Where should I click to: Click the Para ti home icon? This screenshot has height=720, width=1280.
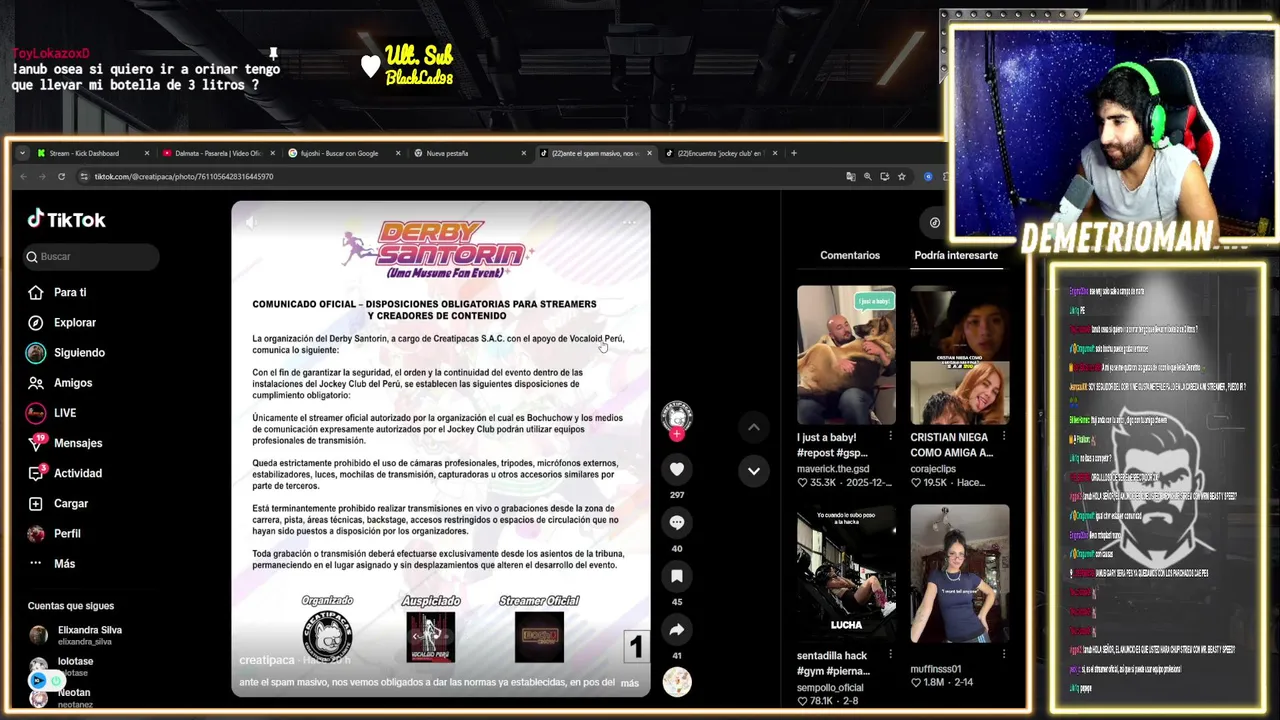tap(36, 292)
